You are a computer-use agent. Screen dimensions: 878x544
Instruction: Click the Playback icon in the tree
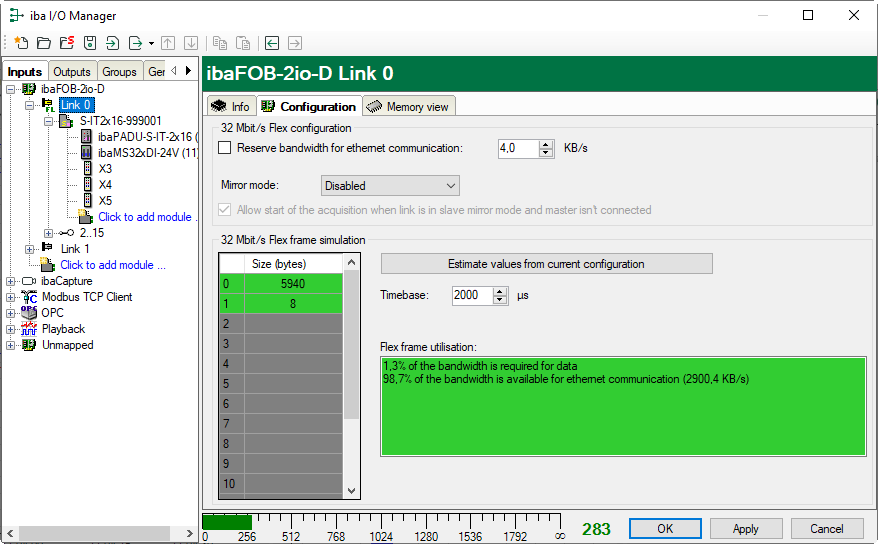point(29,329)
